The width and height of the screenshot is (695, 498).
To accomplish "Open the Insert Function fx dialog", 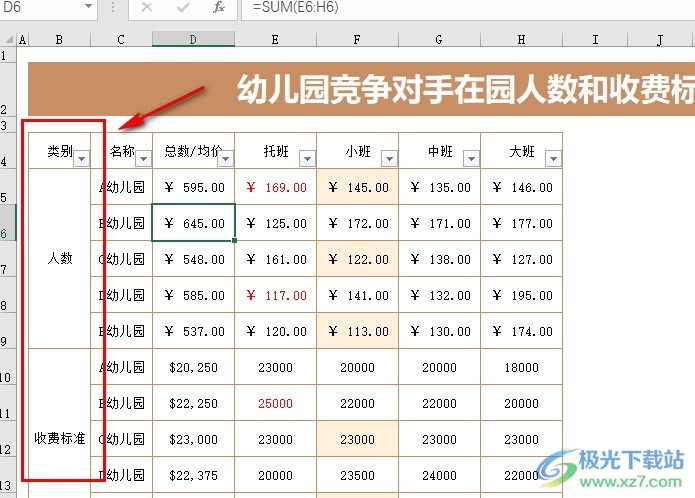I will (219, 7).
